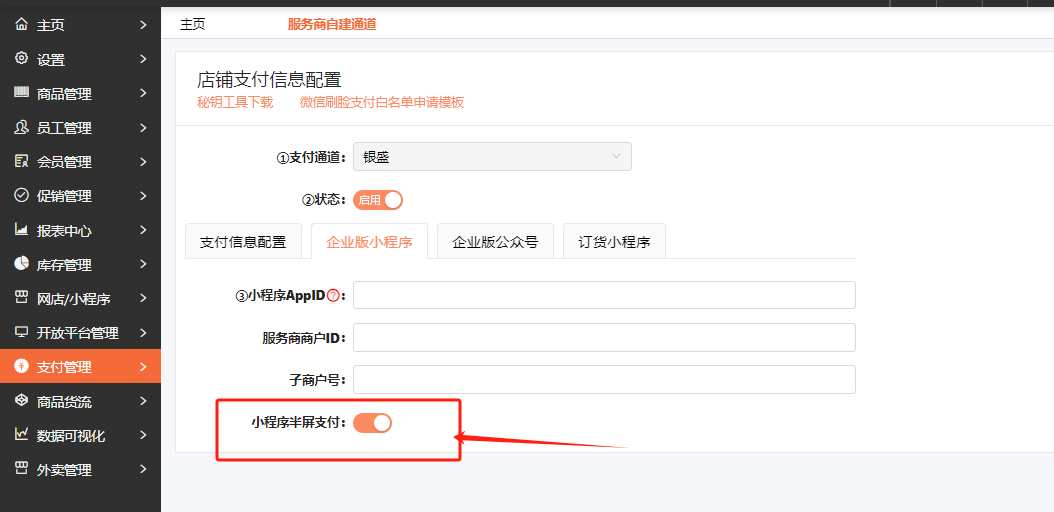
Task: Click the bar chart icon beside 报表中心
Action: point(22,230)
